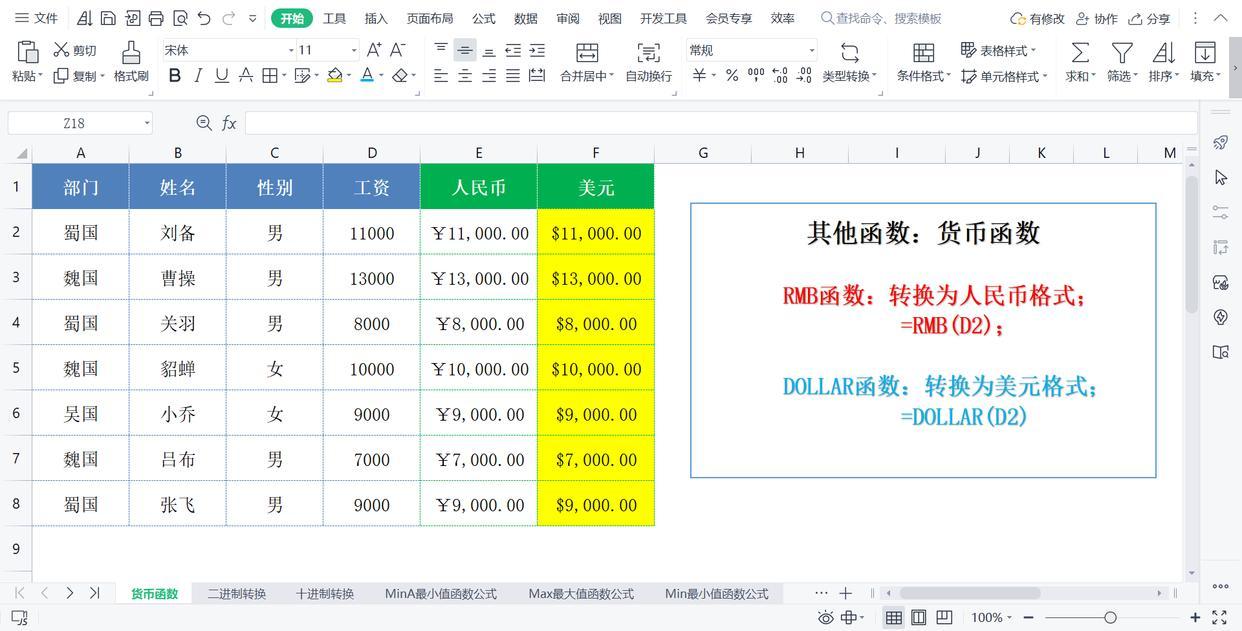Toggle middle vertical alignment
This screenshot has width=1242, height=631.
465,50
